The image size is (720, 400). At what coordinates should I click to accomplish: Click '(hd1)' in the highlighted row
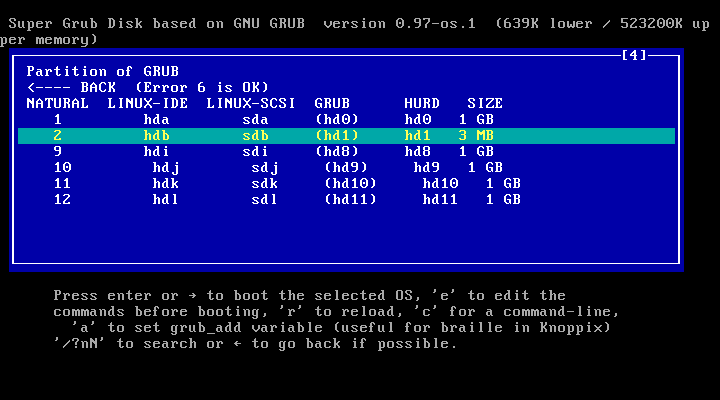tap(337, 135)
